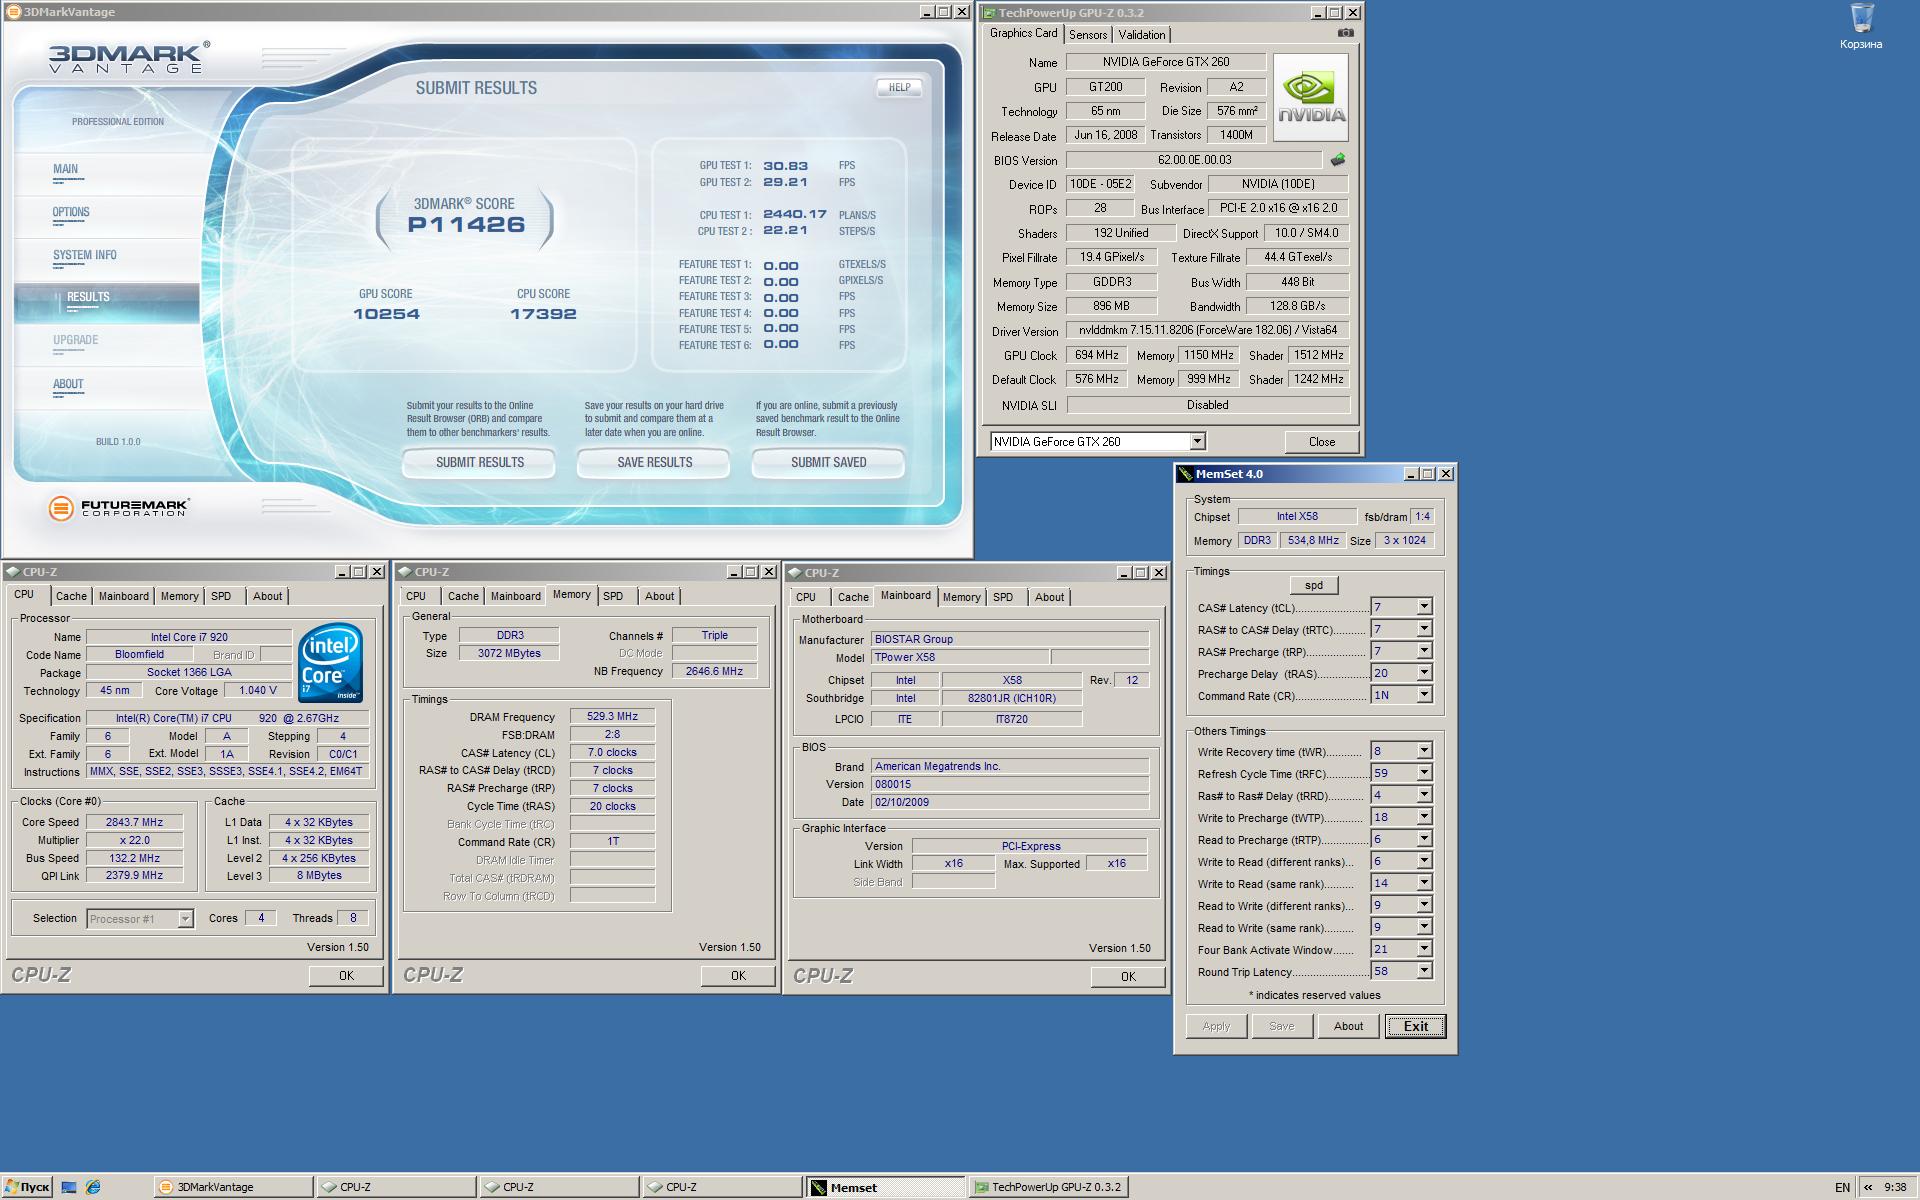Viewport: 1920px width, 1200px height.
Task: Click About button in MemSet
Action: (1347, 1026)
